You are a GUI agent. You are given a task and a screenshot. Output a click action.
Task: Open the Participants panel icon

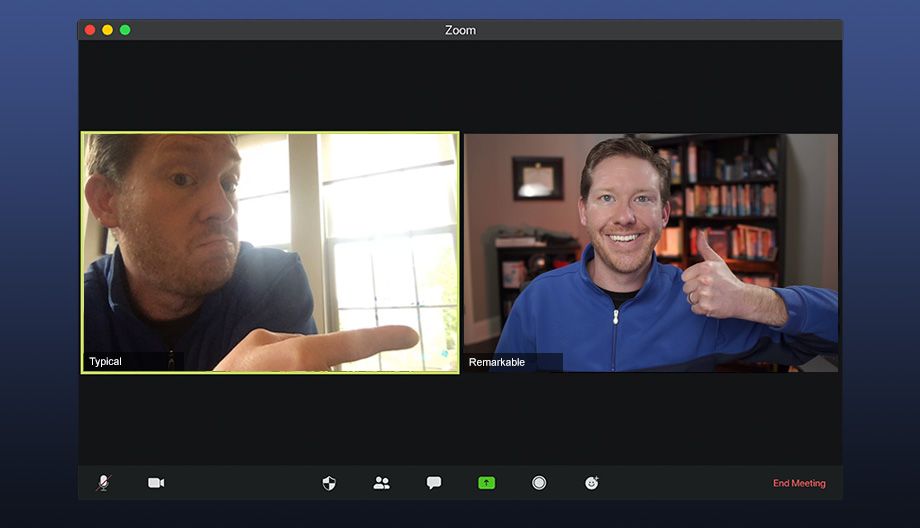point(381,483)
